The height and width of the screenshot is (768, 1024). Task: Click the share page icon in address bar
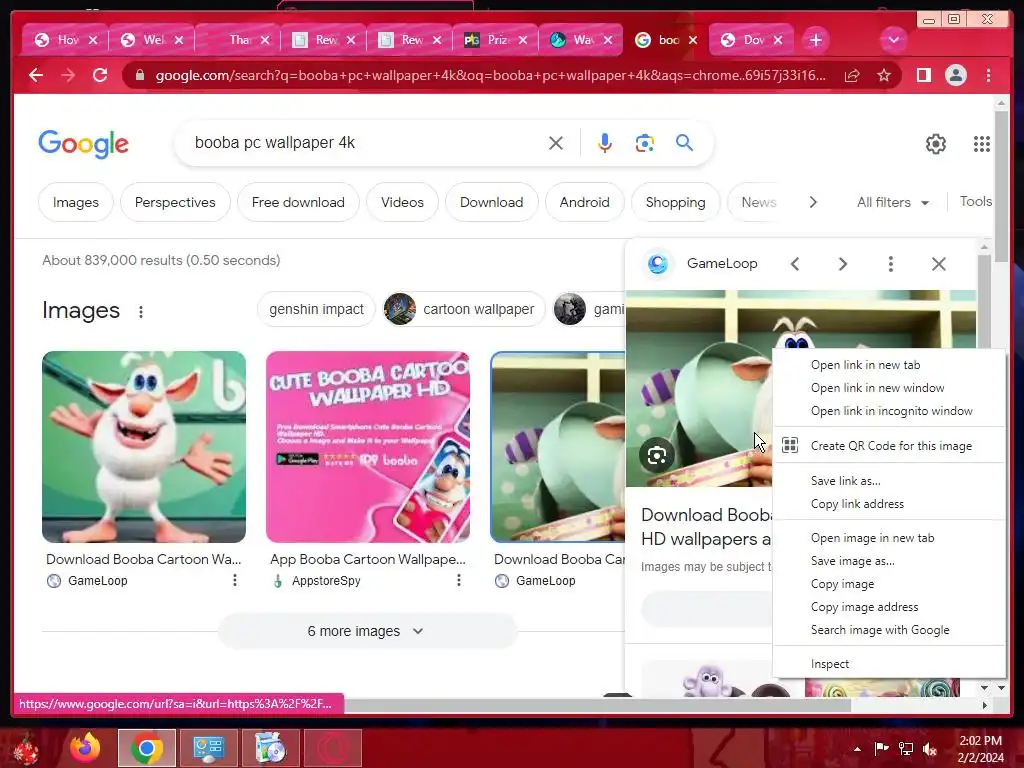pos(852,76)
